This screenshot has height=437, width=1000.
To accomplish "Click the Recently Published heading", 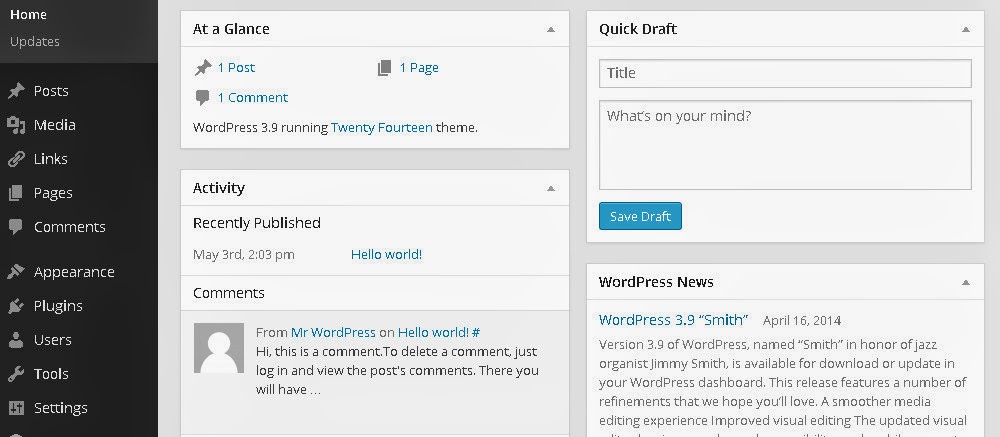I will pyautogui.click(x=256, y=223).
